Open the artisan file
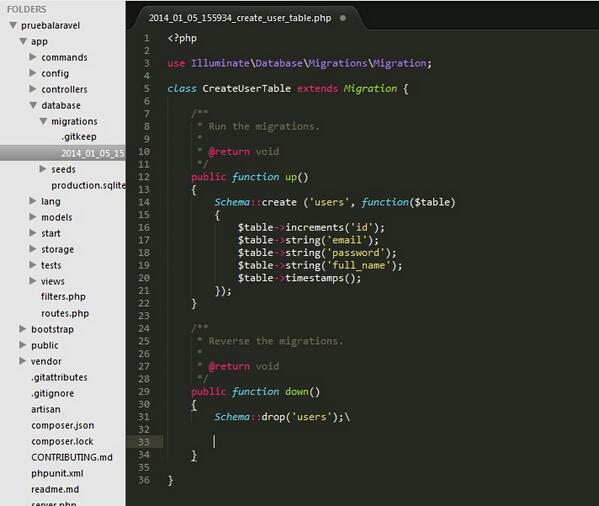Viewport: 599px width, 506px height. [x=46, y=409]
